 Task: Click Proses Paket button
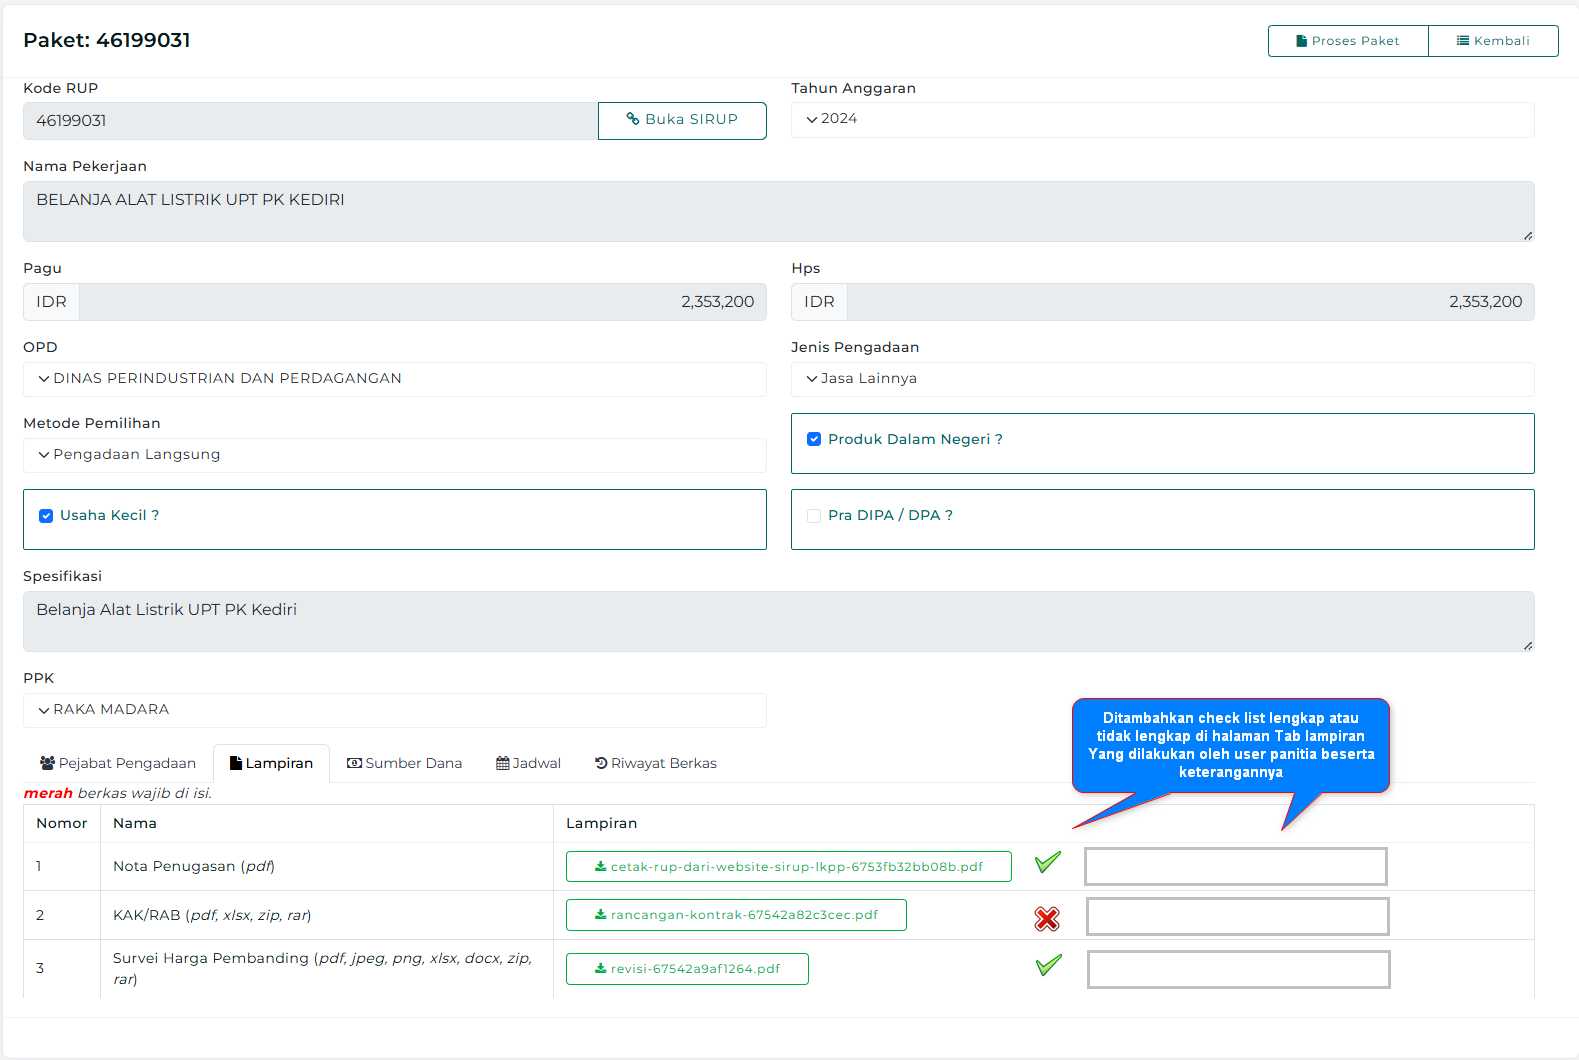coord(1347,41)
